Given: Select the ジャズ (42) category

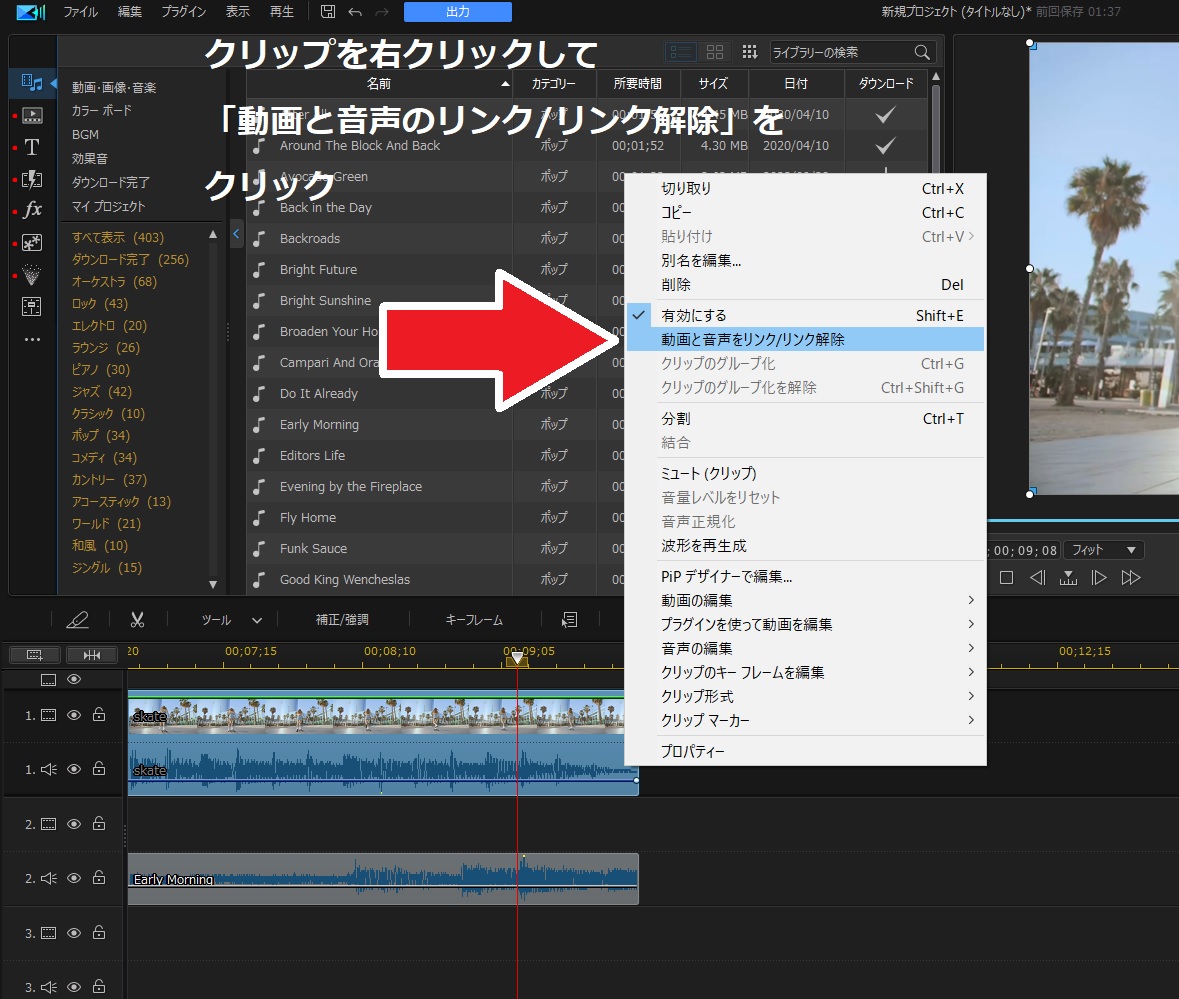Looking at the screenshot, I should click(102, 391).
